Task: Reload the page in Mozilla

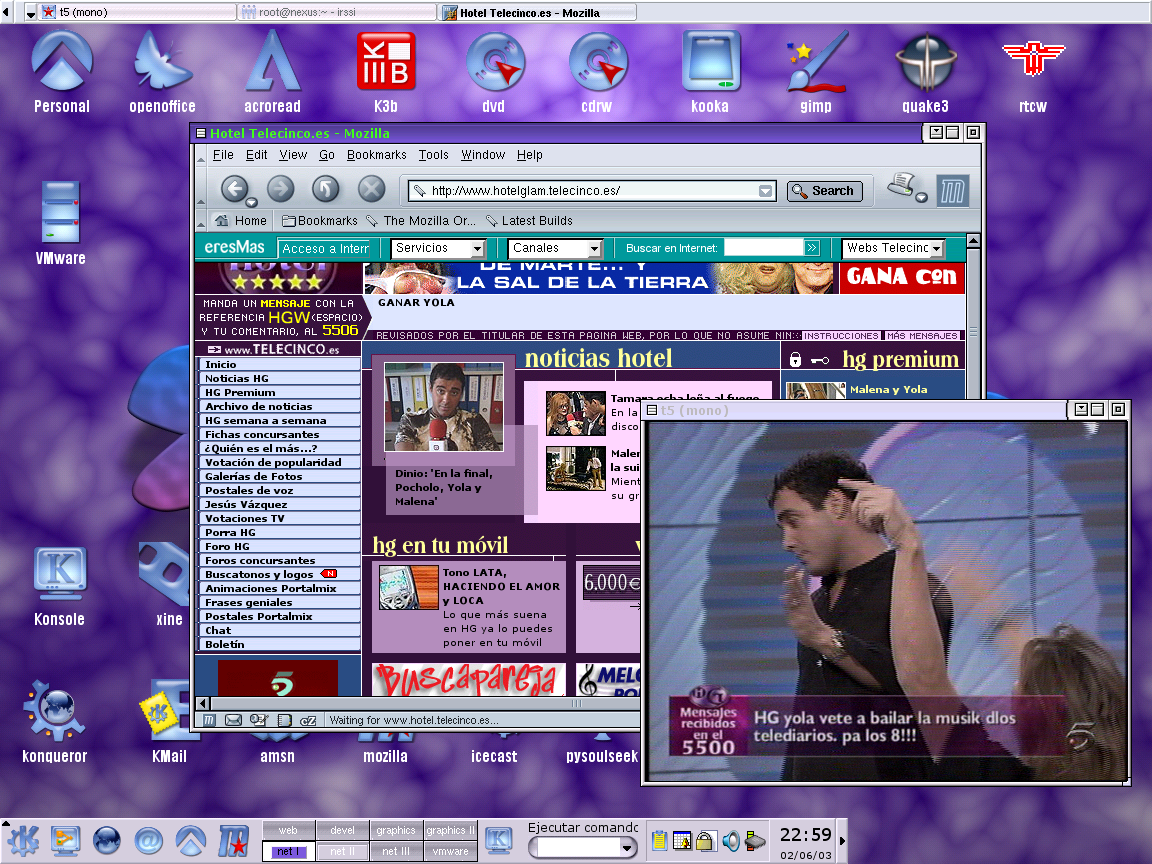Action: 325,190
